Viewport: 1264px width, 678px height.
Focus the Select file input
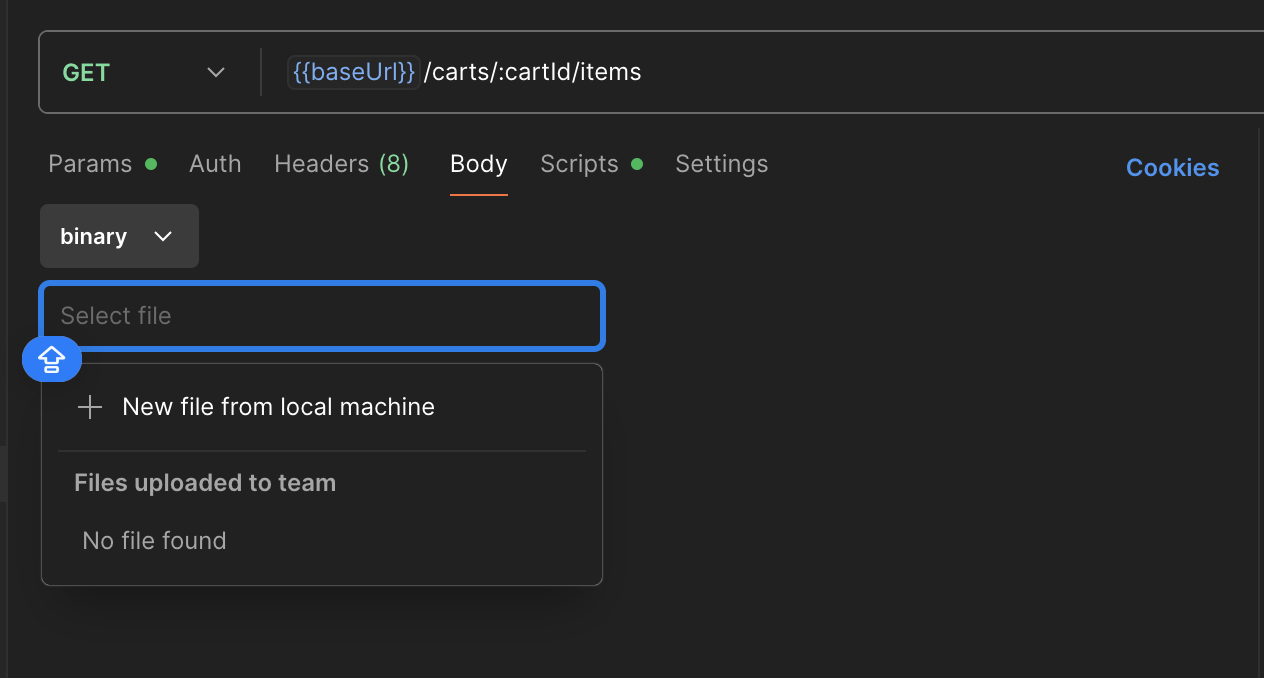click(x=321, y=316)
